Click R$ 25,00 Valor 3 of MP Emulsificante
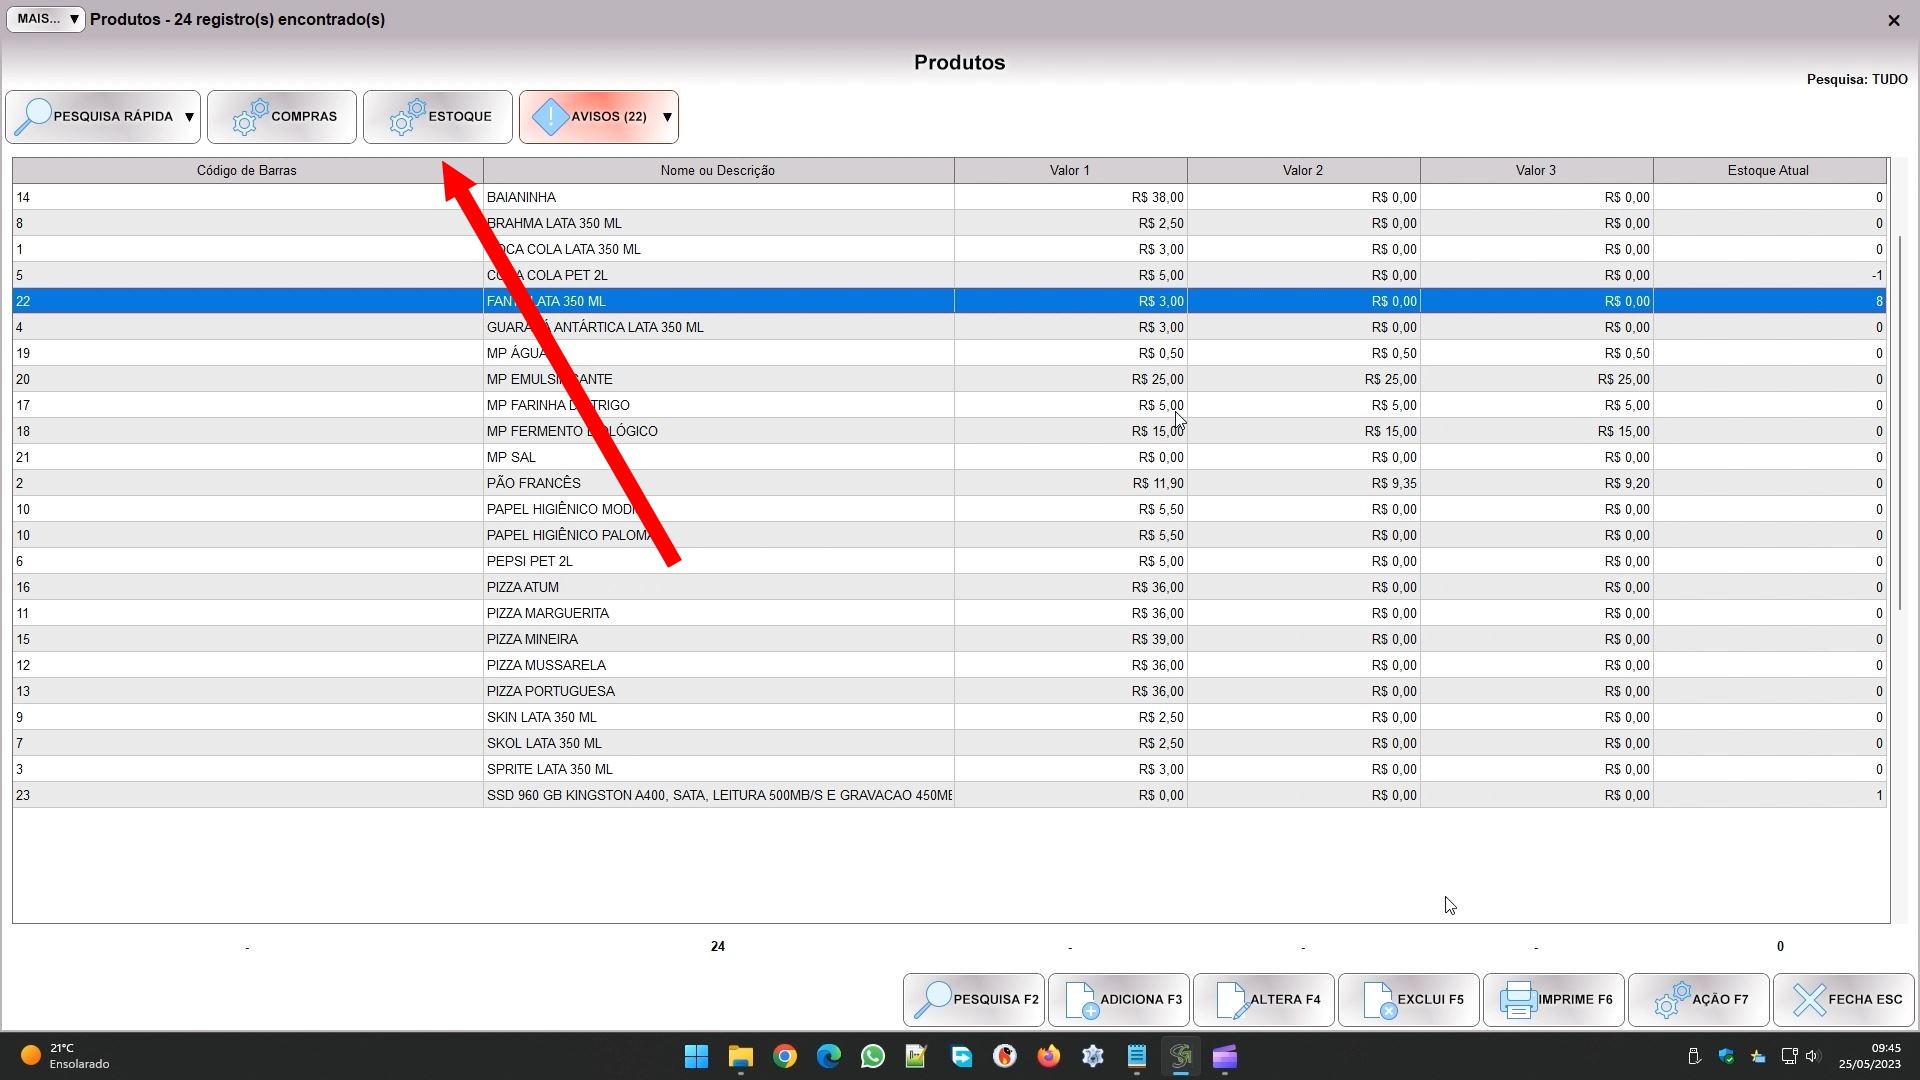This screenshot has height=1080, width=1920. (1624, 379)
